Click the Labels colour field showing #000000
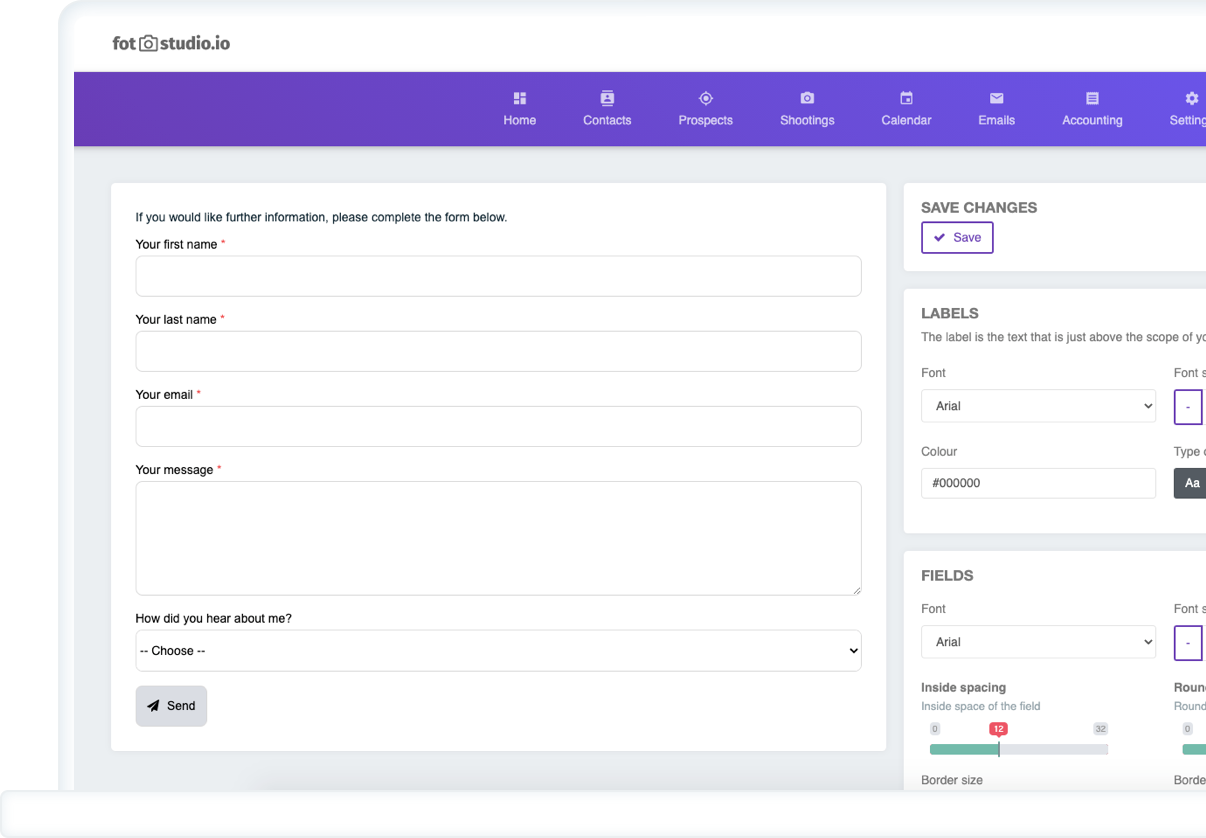1206x838 pixels. pyautogui.click(x=1038, y=483)
